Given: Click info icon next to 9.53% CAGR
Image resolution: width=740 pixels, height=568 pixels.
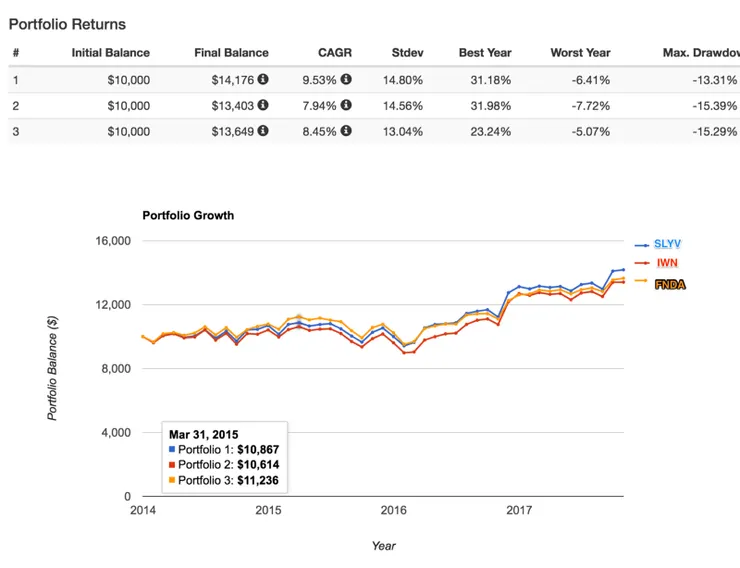Looking at the screenshot, I should pyautogui.click(x=346, y=79).
